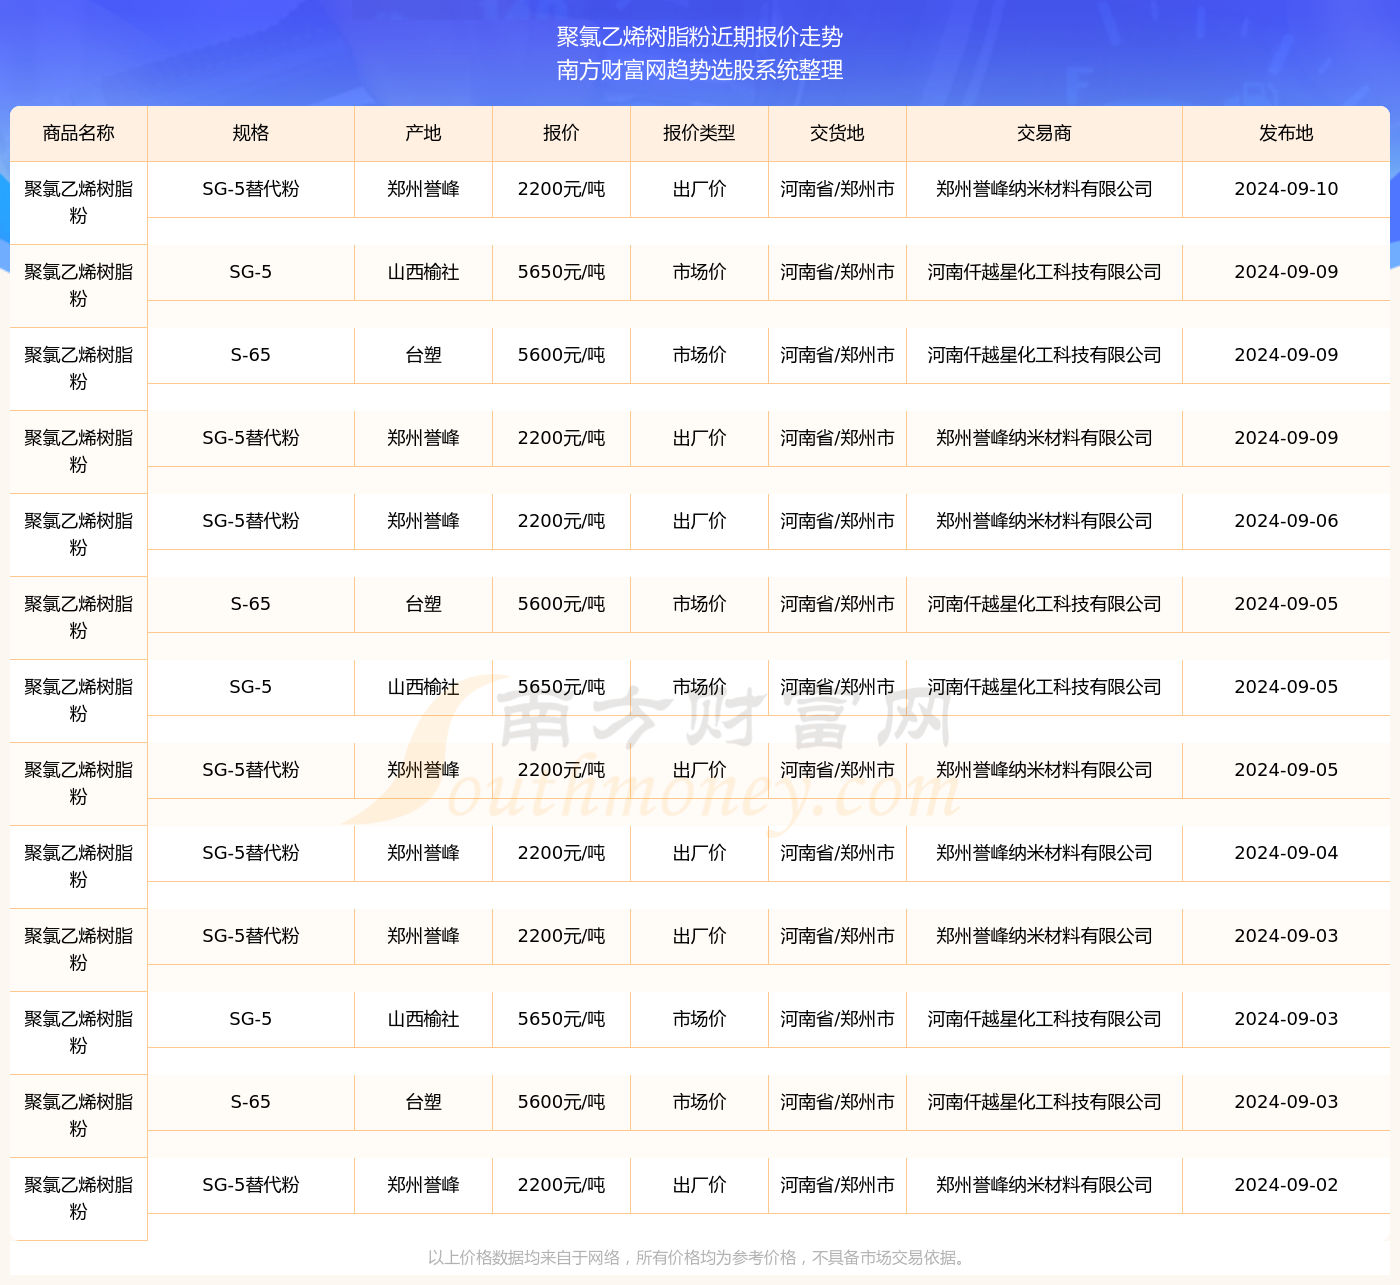Click the date cell 2024-09-10

pyautogui.click(x=1286, y=189)
